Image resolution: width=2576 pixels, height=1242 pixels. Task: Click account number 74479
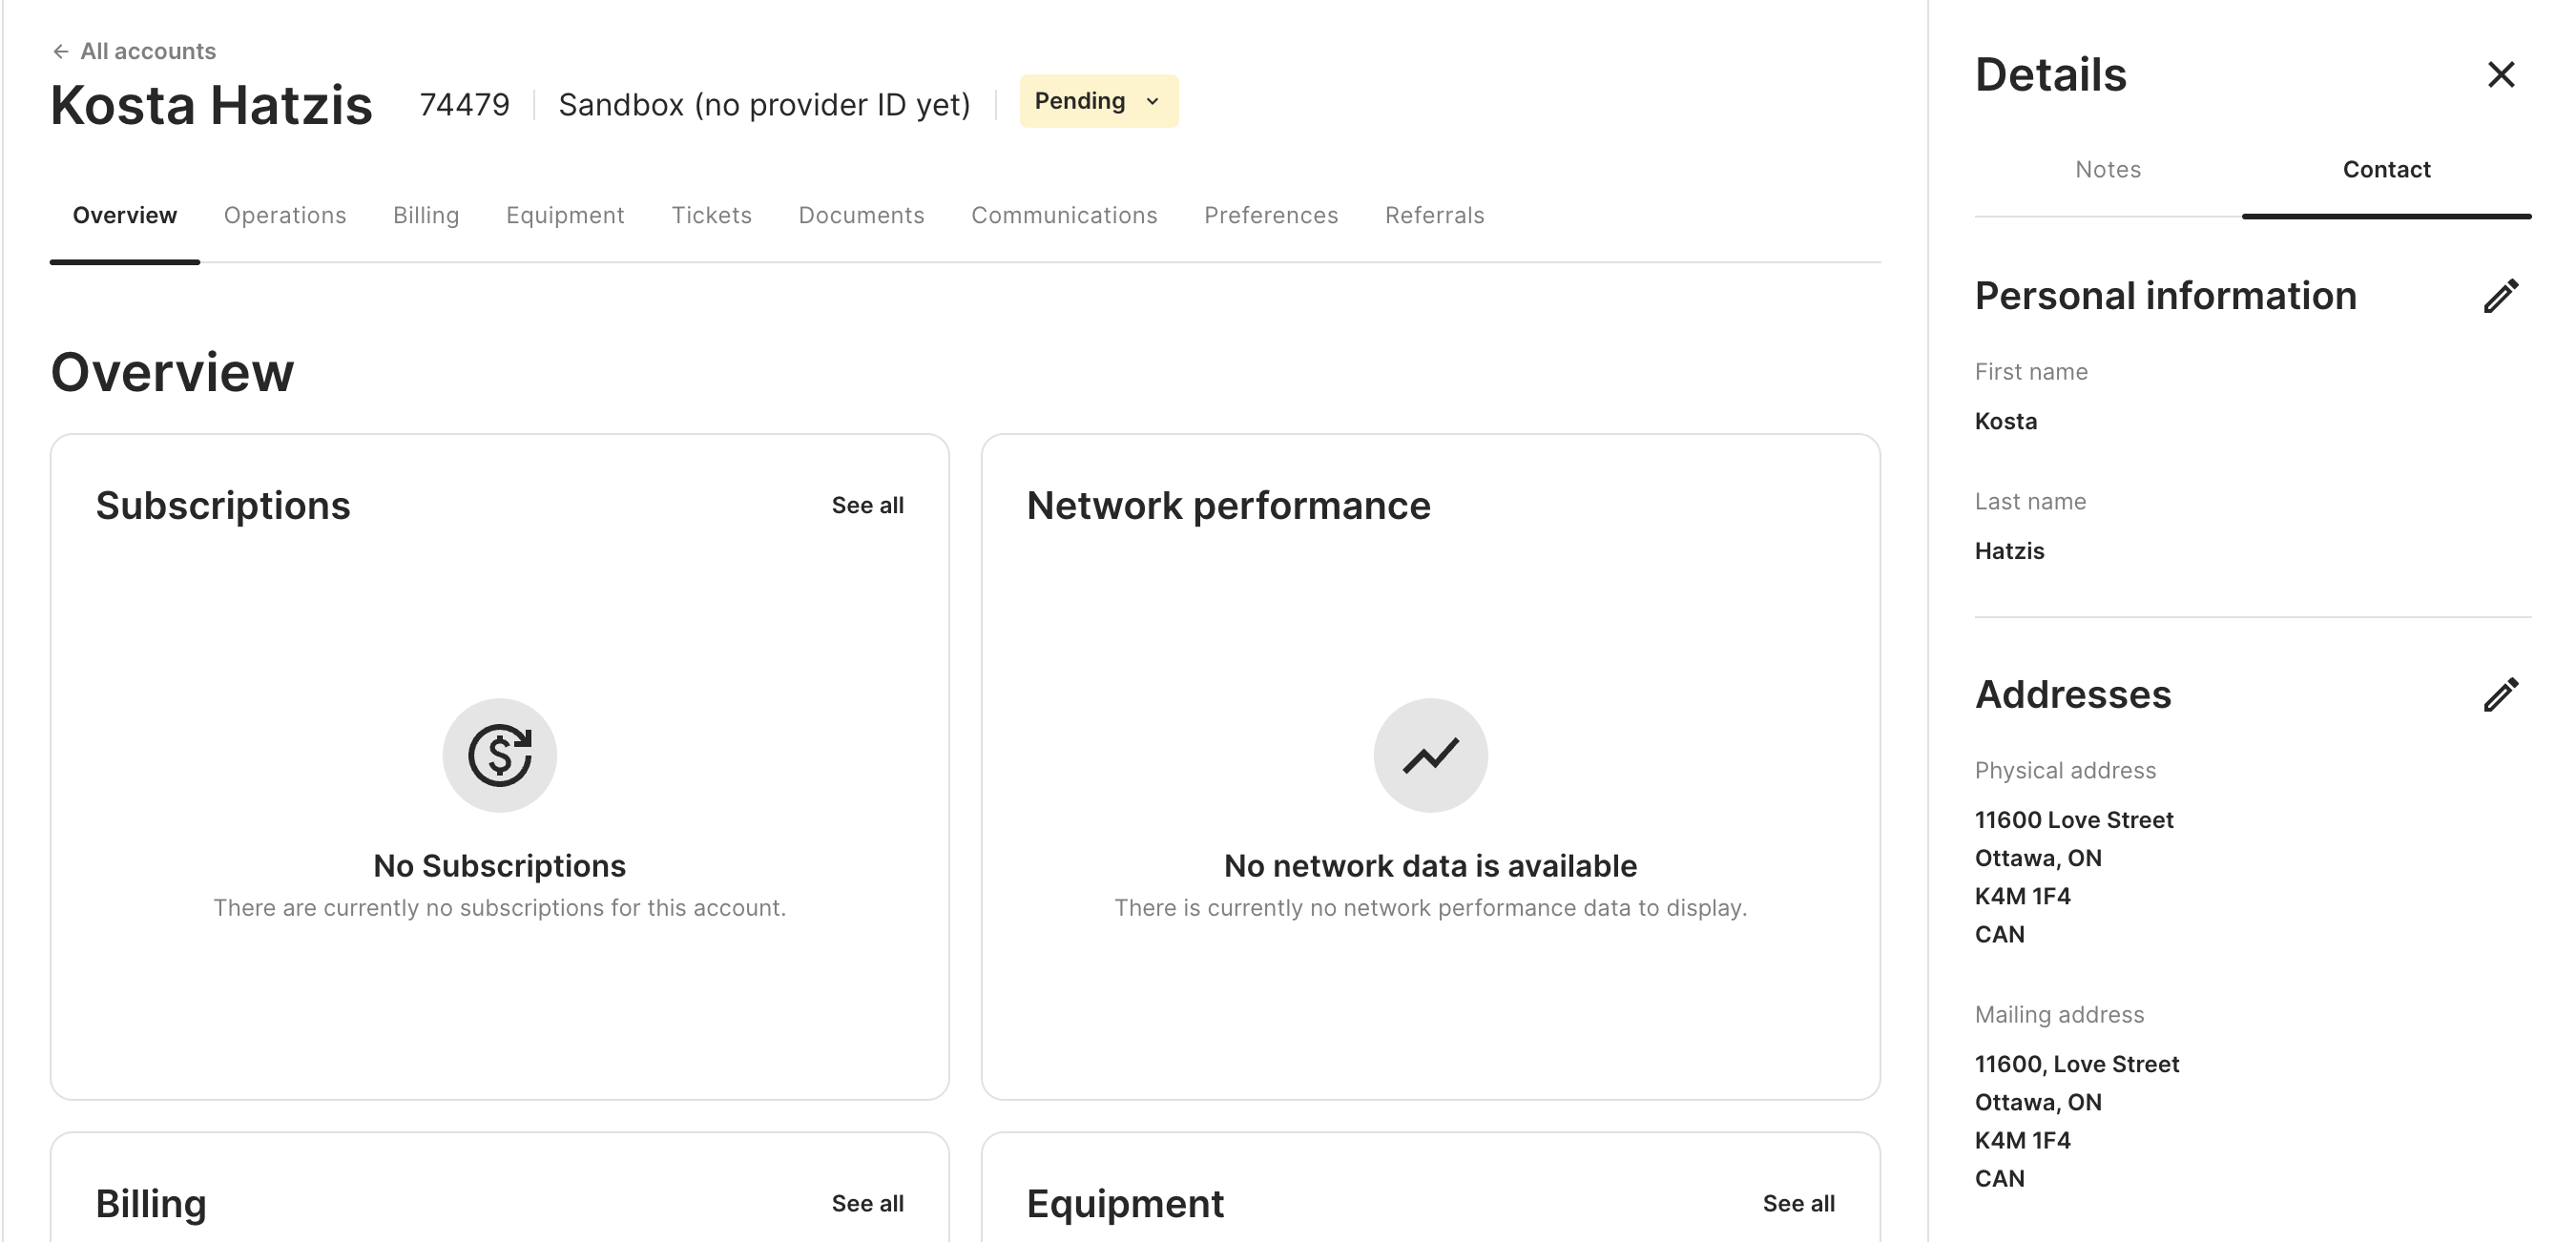pyautogui.click(x=464, y=104)
